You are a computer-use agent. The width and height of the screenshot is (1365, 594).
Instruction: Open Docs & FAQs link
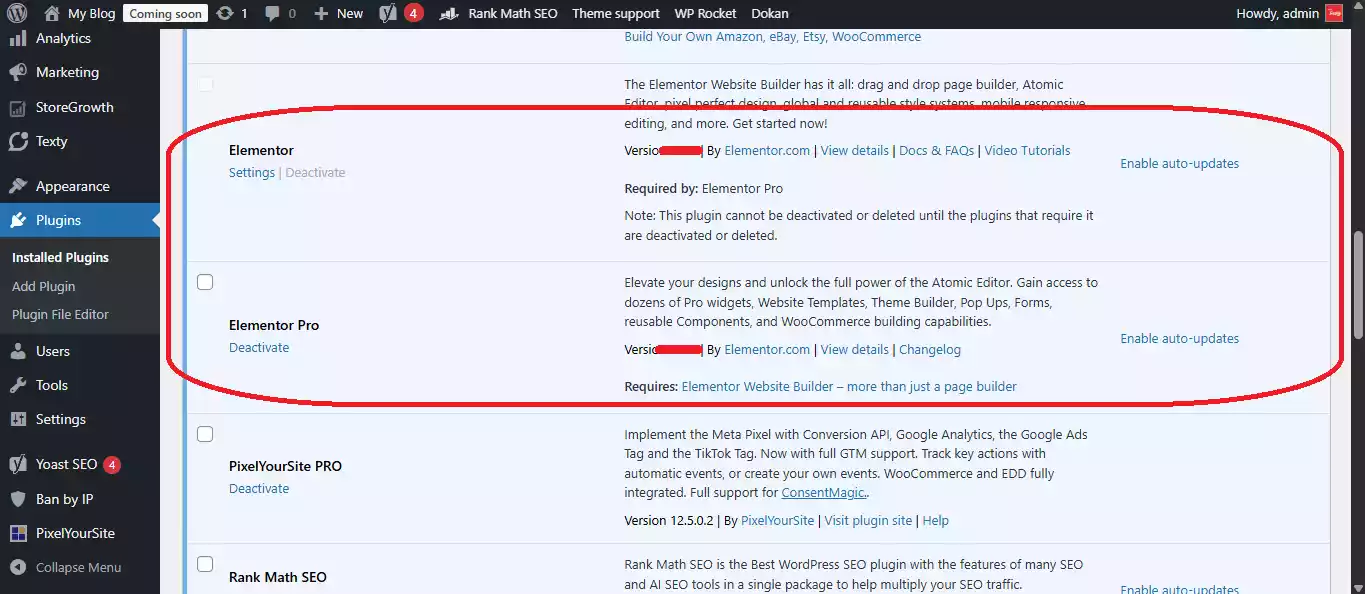pos(936,150)
